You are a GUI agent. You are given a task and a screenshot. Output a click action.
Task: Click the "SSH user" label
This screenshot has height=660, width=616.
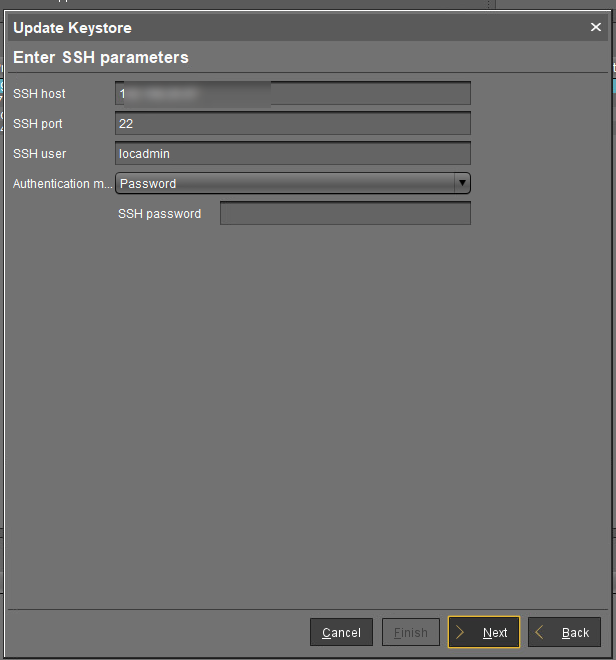pos(40,154)
